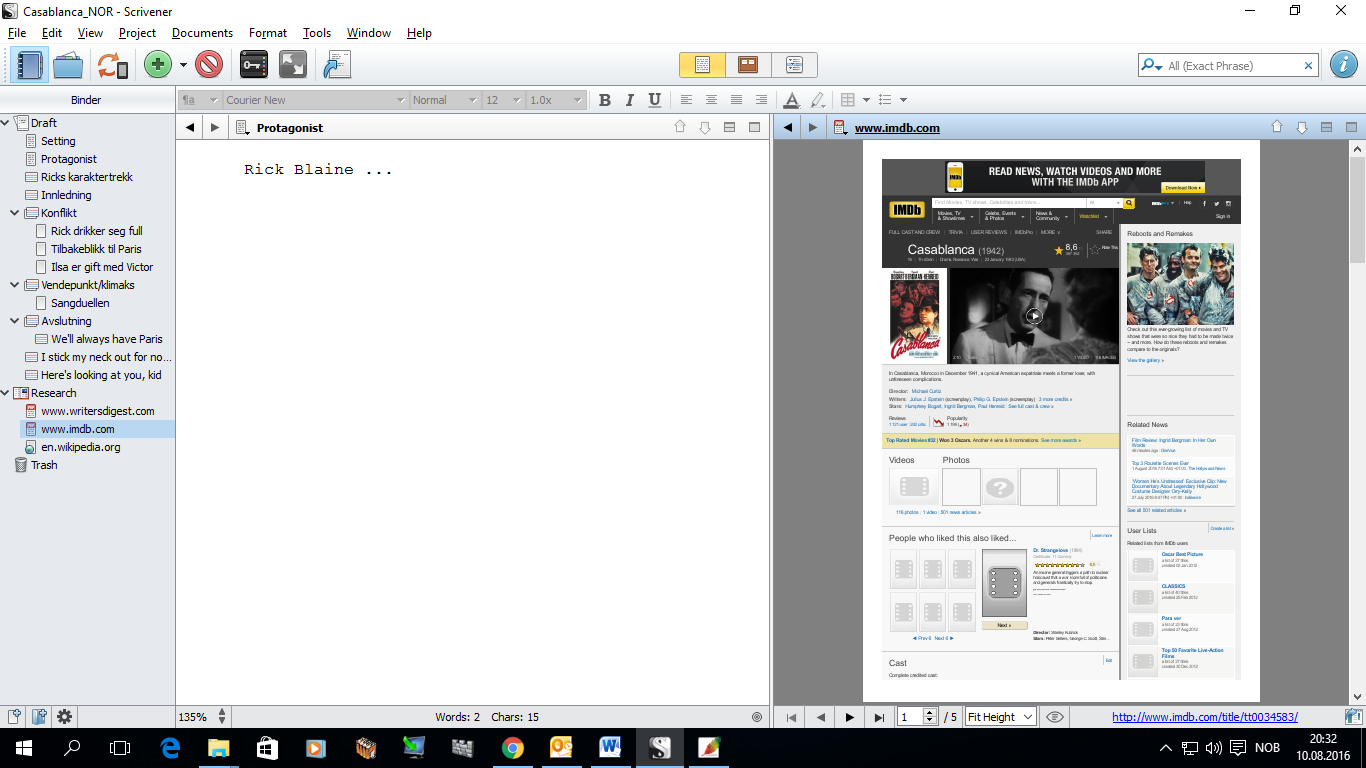Sync projects with mobile device
This screenshot has width=1366, height=768.
[x=108, y=65]
